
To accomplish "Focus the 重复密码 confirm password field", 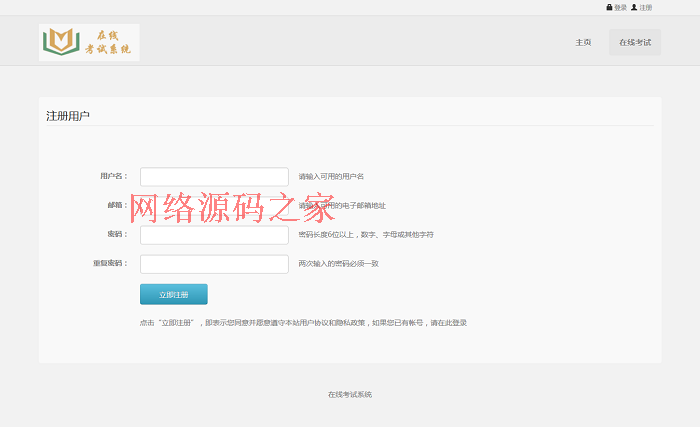I will point(214,264).
